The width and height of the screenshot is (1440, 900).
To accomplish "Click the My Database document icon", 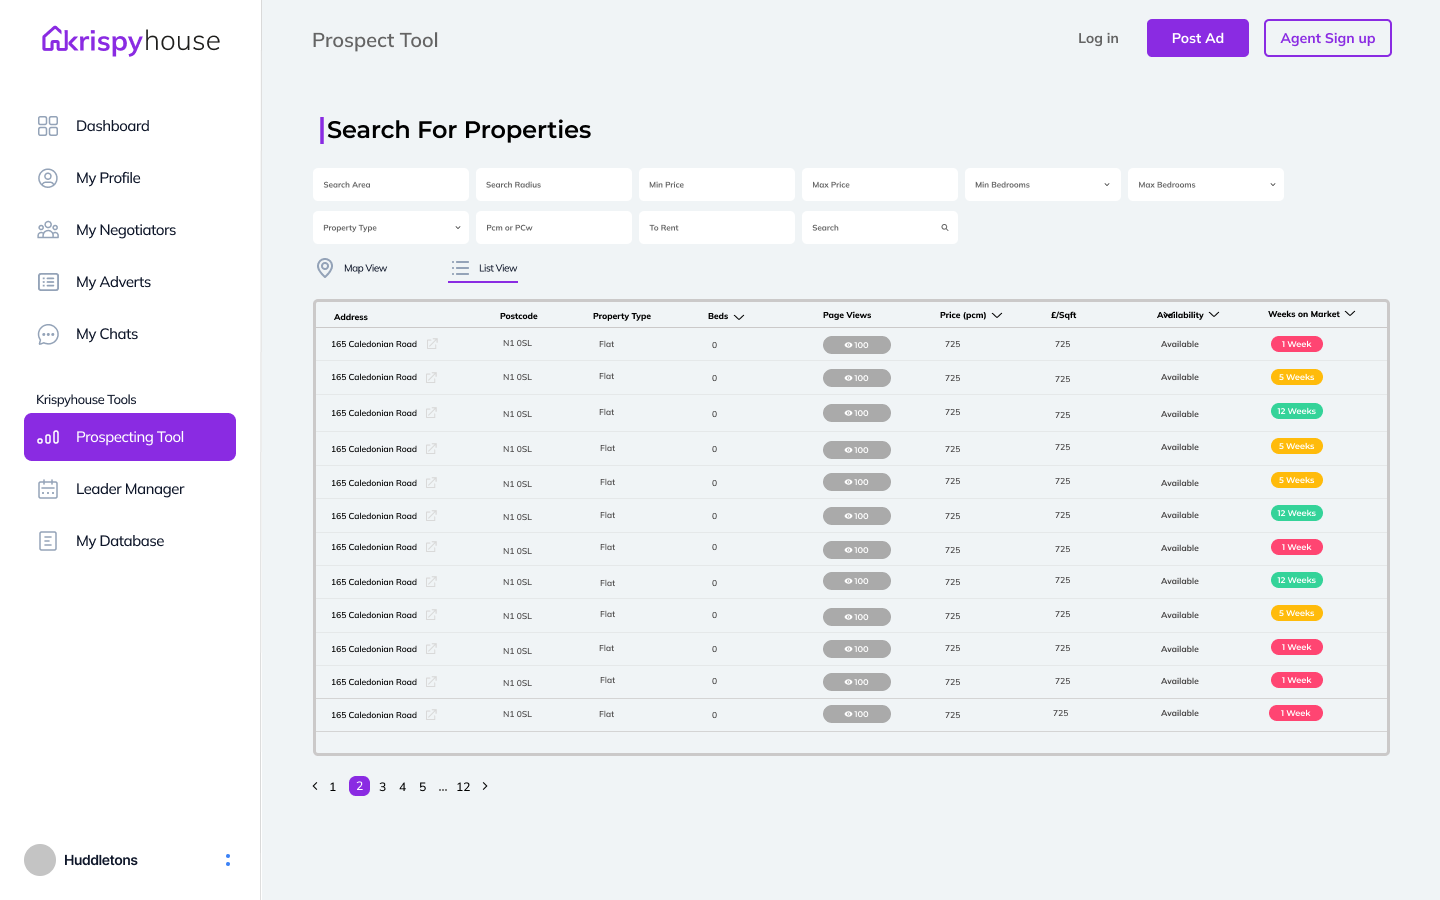I will pyautogui.click(x=48, y=541).
